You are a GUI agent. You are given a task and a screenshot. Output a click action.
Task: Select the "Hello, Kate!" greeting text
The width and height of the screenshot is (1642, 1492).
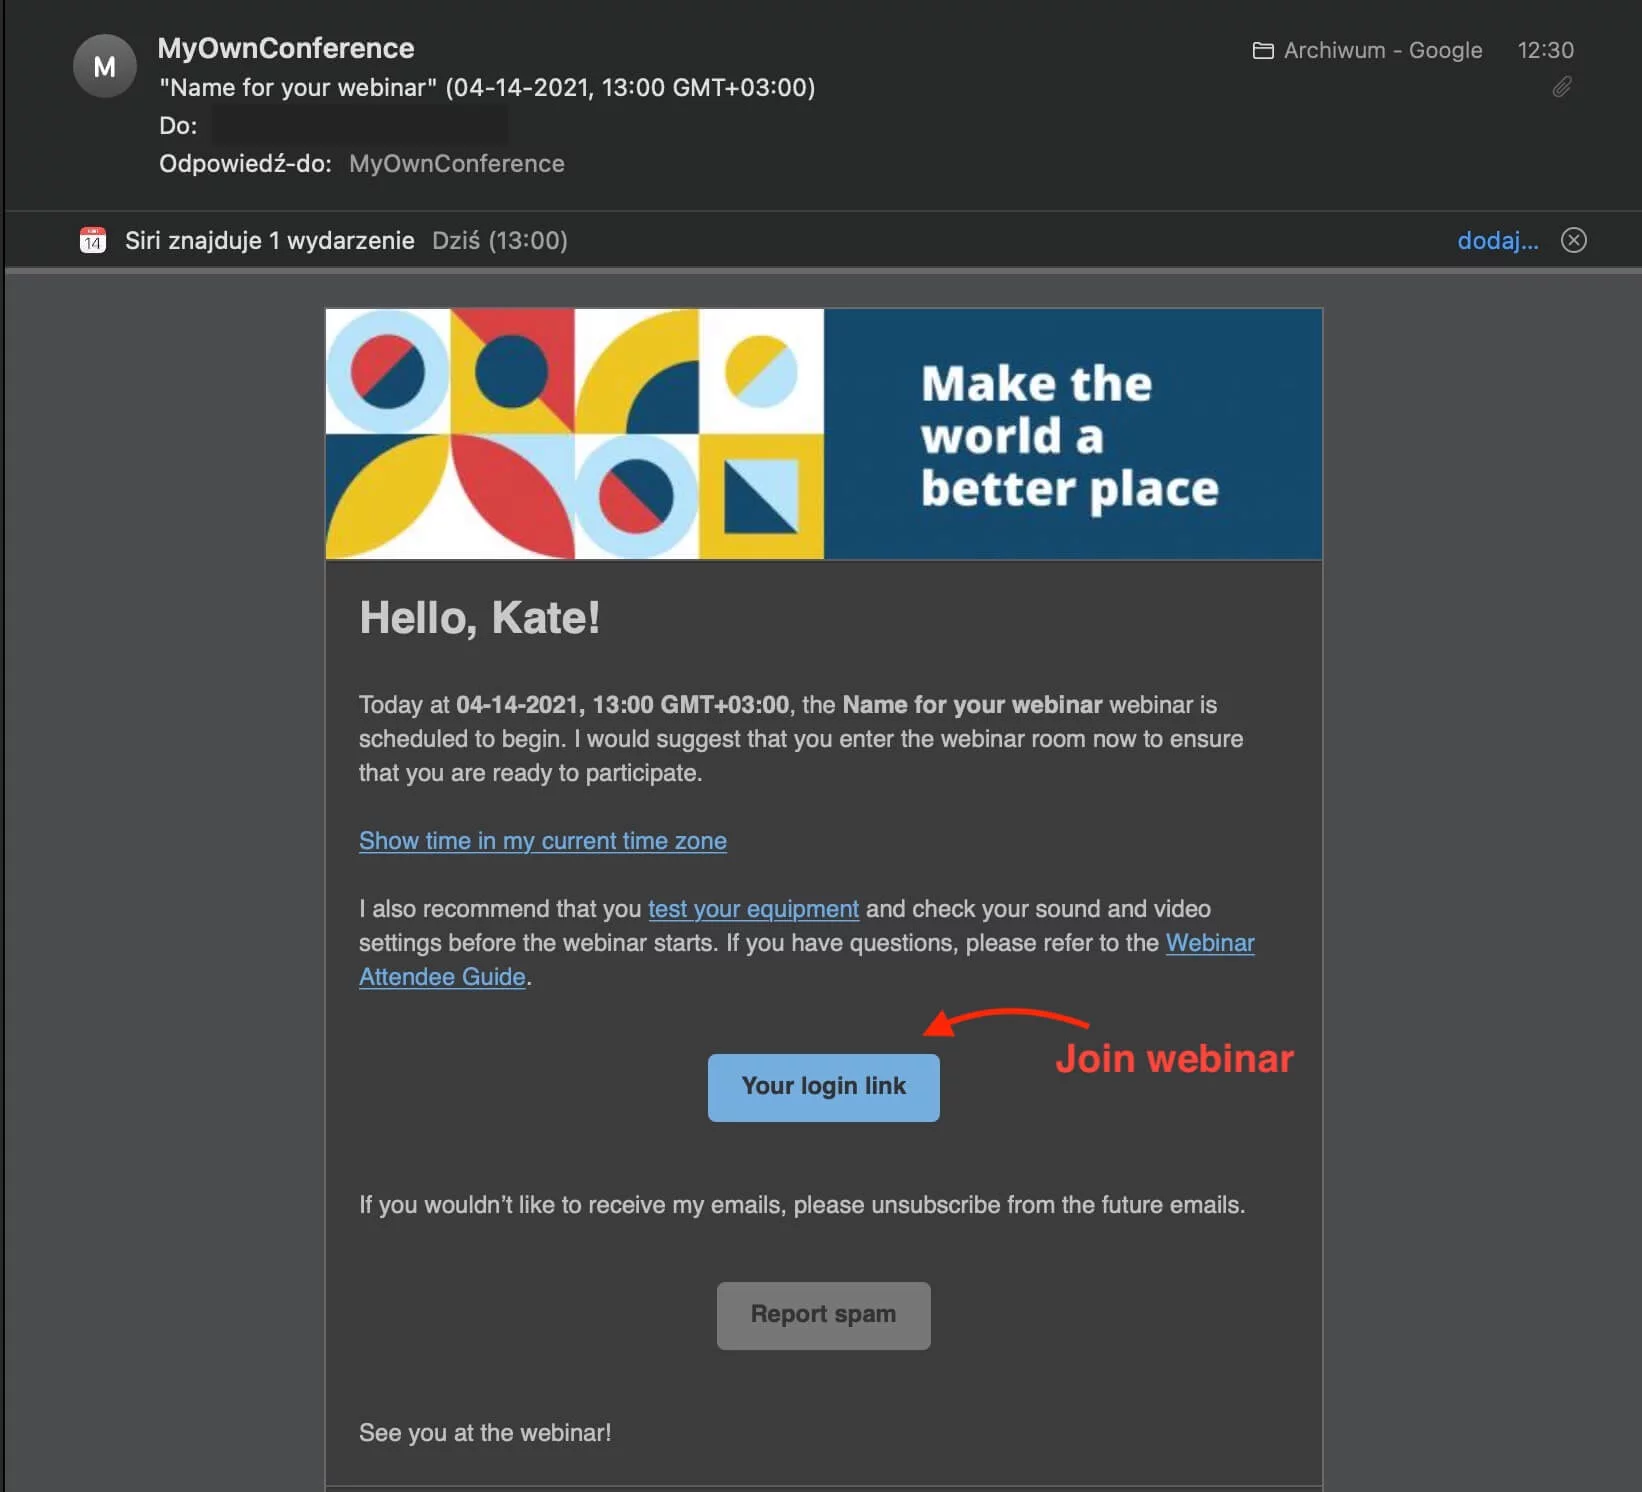tap(480, 617)
